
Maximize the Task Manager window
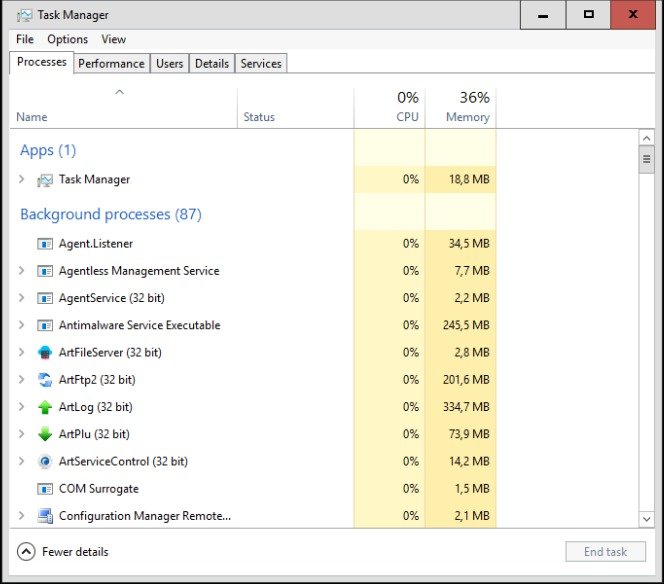coord(588,15)
